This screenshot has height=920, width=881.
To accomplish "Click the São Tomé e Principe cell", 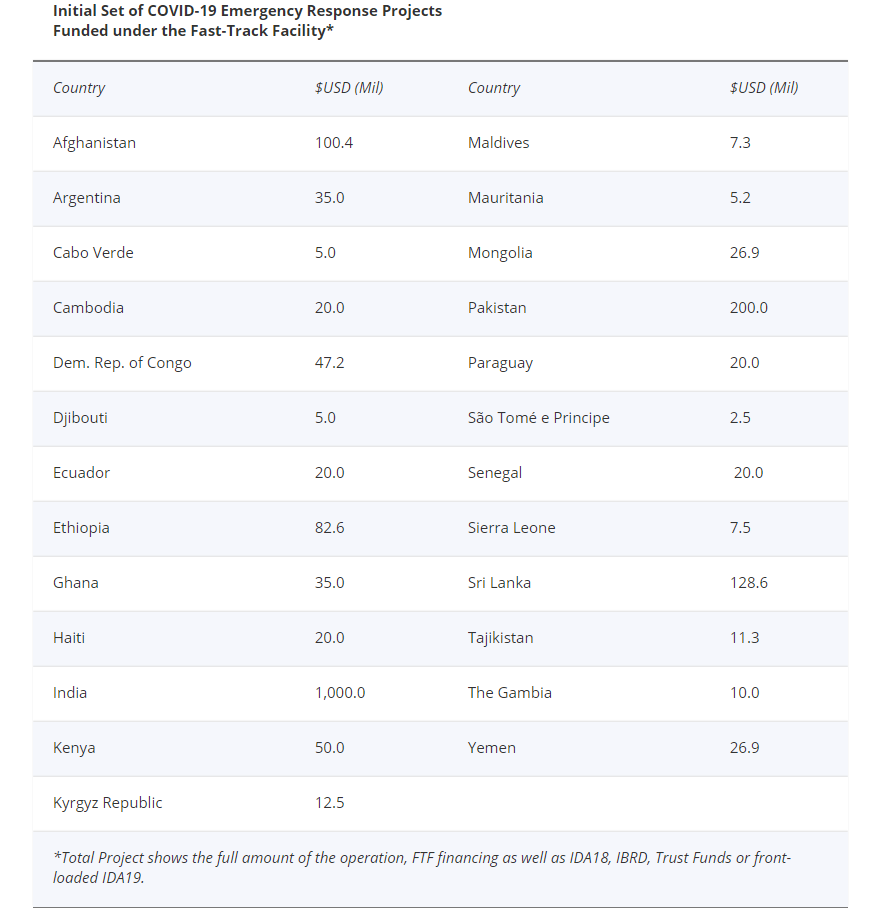I will coord(538,418).
